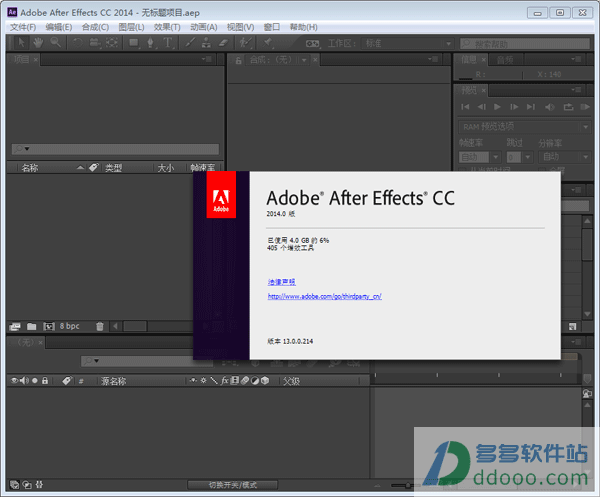
Task: Select the Zoom magnifier tool
Action: [x=55, y=42]
